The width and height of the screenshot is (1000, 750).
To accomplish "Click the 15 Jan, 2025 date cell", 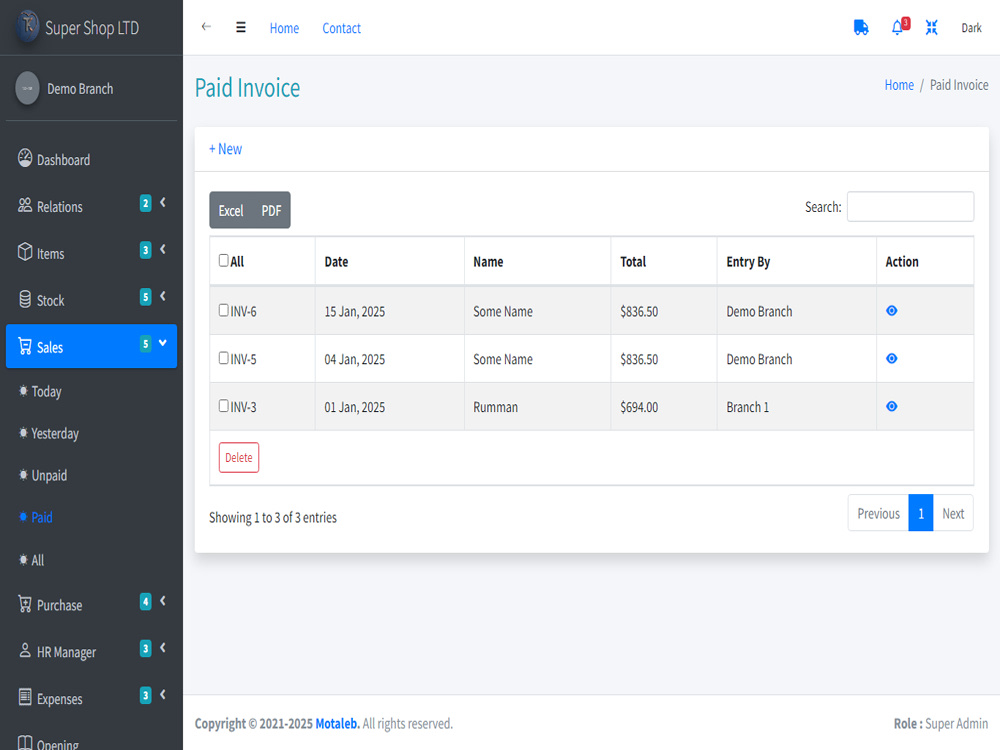I will (x=390, y=311).
